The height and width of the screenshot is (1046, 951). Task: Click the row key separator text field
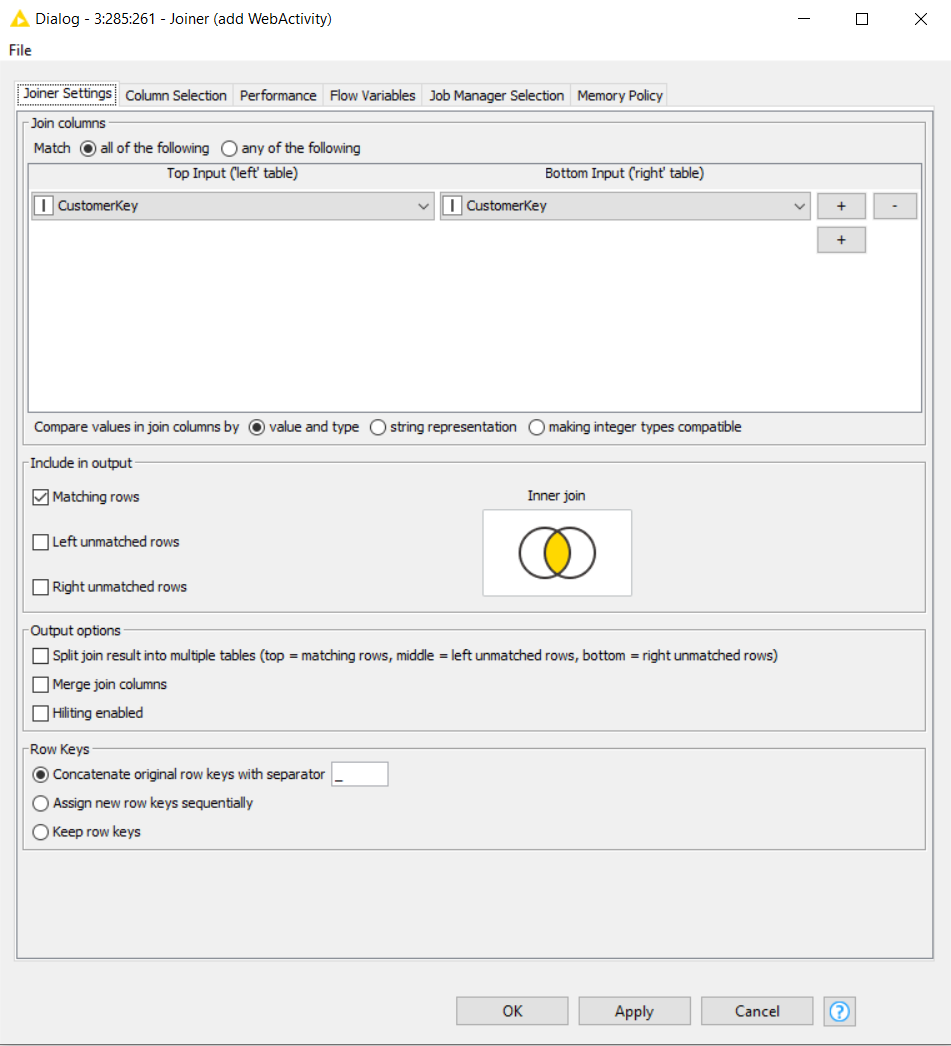click(x=359, y=774)
